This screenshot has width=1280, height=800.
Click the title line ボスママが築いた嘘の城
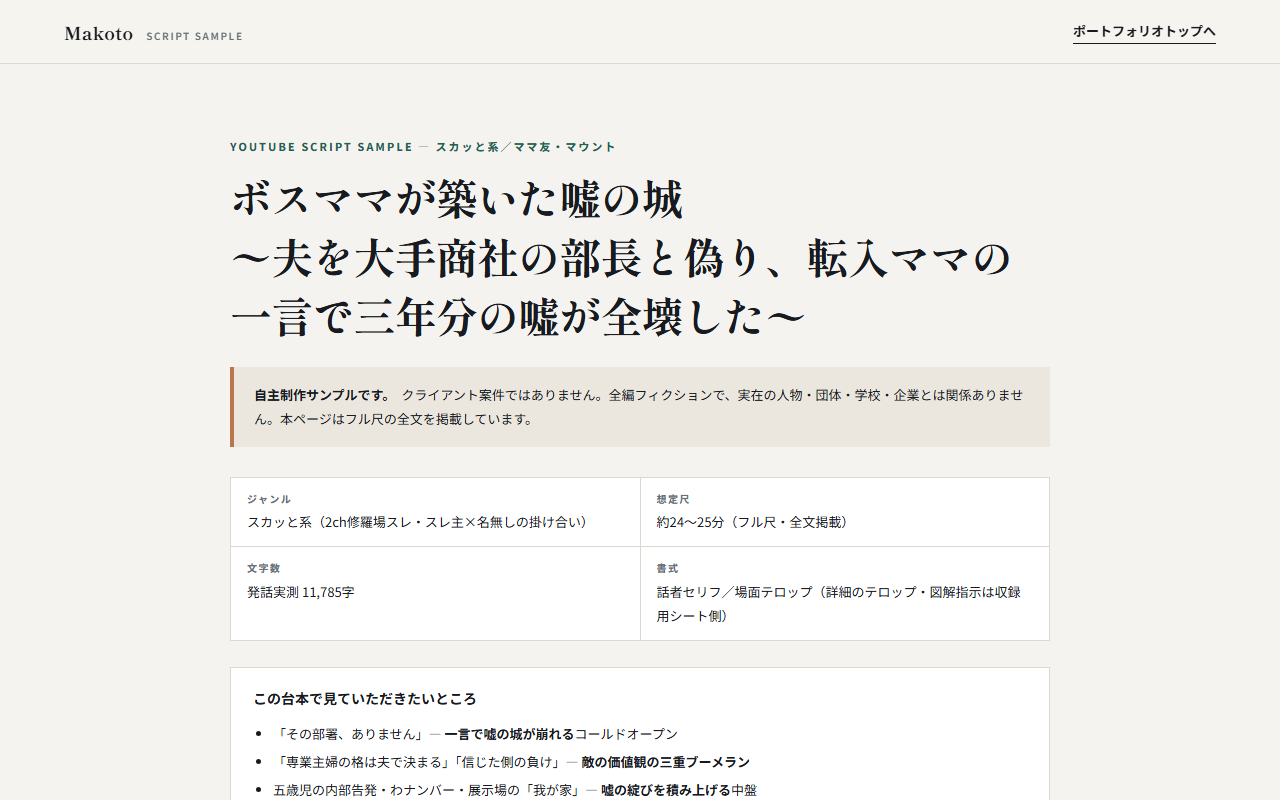458,200
